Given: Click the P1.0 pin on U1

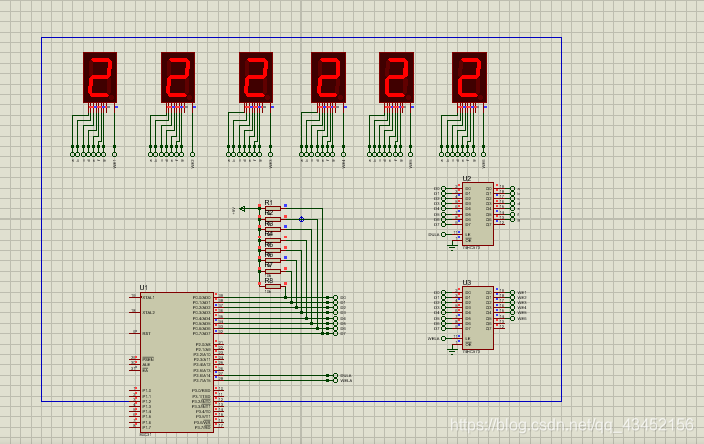Looking at the screenshot, I should point(135,390).
